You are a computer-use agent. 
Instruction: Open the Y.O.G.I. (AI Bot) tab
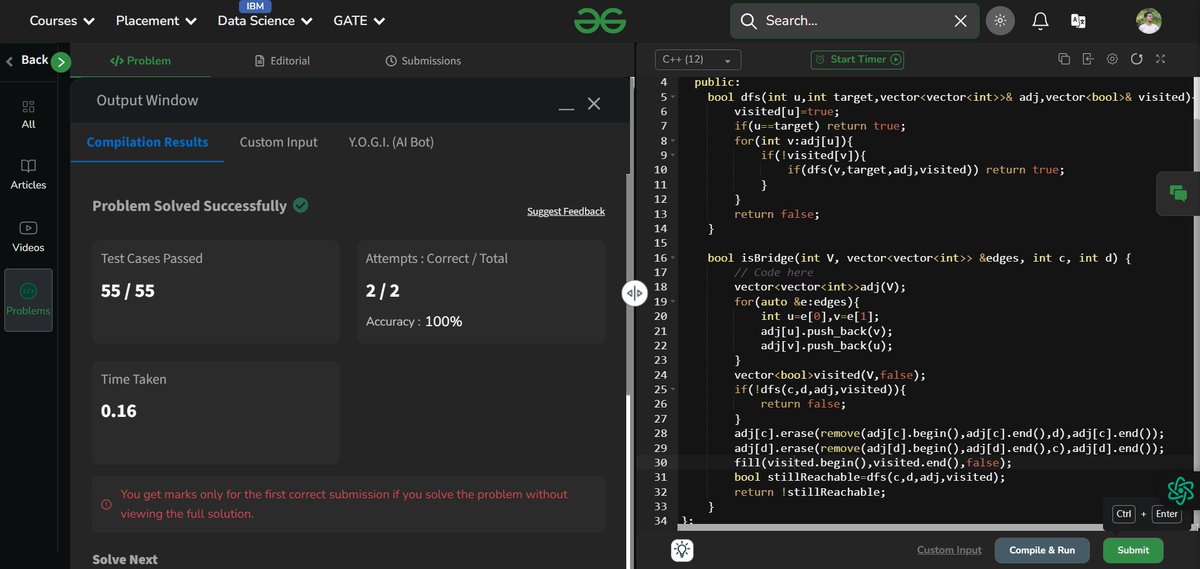click(391, 142)
